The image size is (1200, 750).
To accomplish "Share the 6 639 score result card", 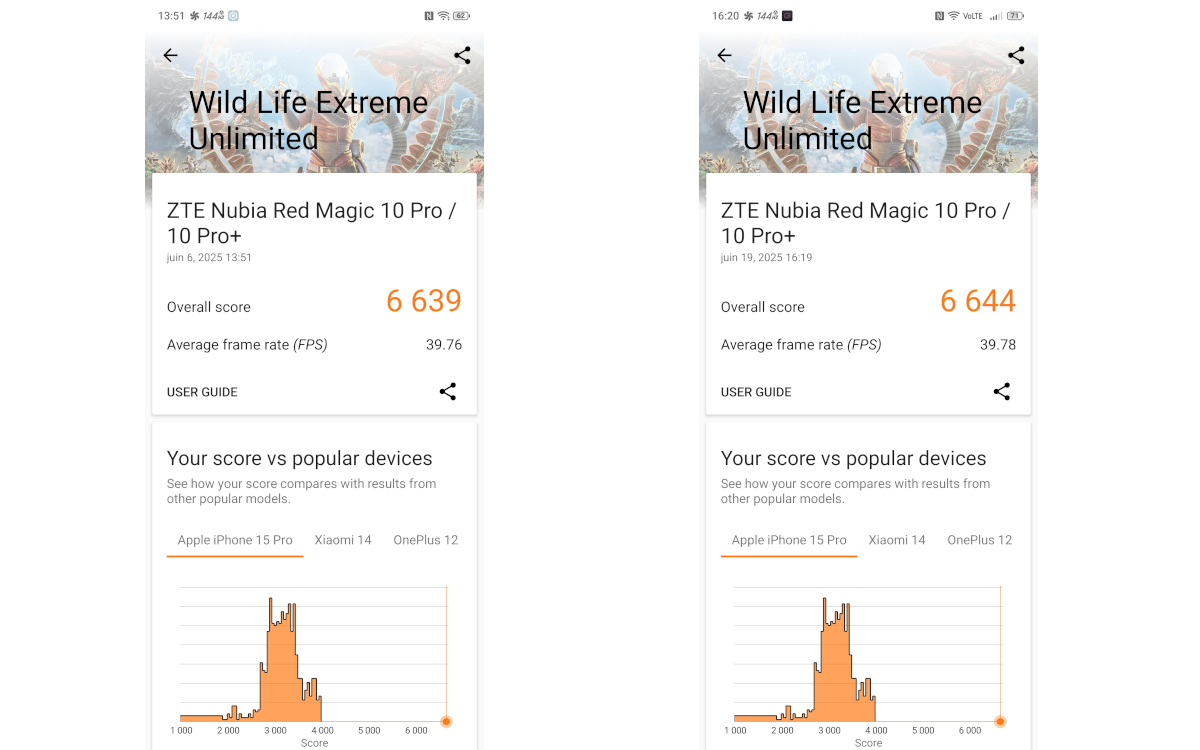I will (448, 392).
